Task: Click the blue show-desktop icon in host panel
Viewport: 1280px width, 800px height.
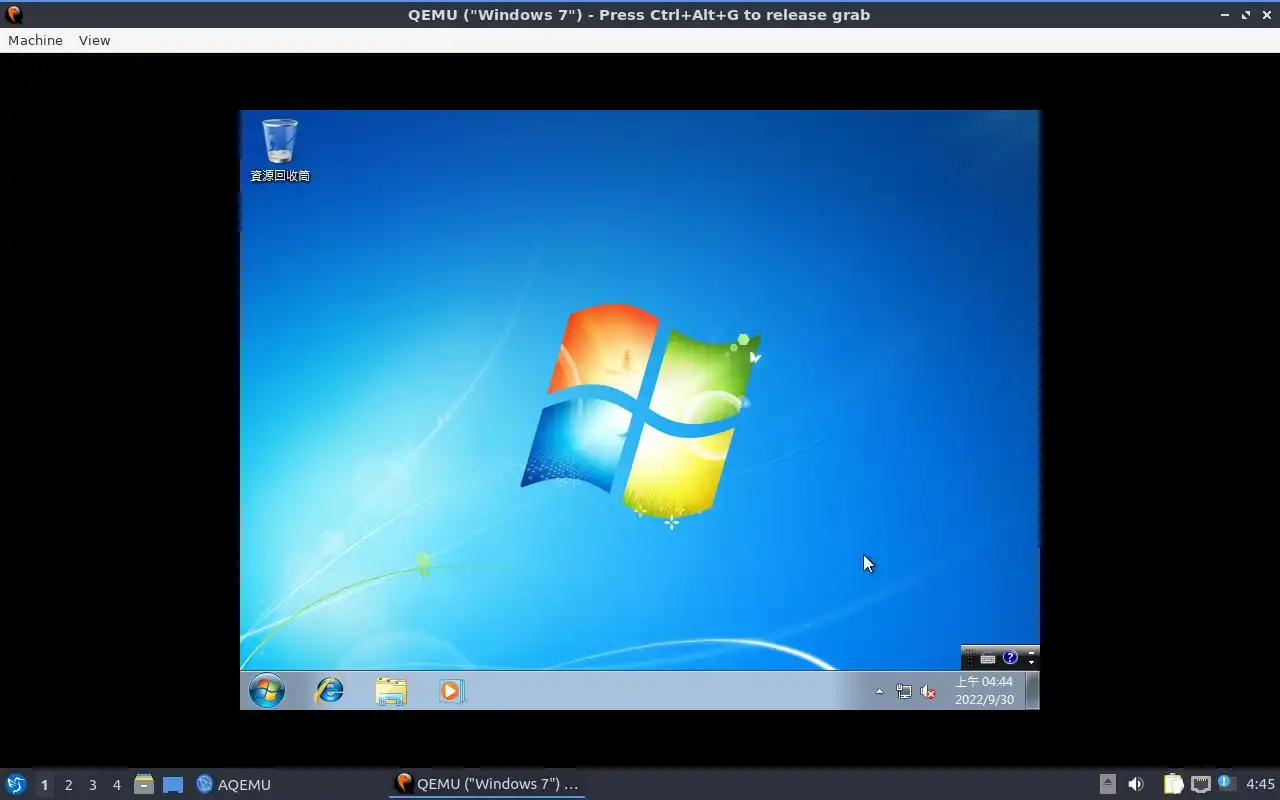Action: point(173,784)
